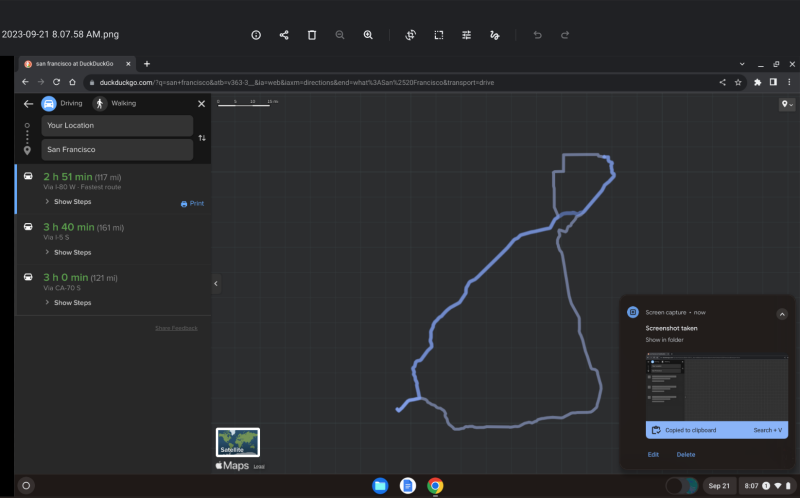Click the San Francisco destination field
The image size is (800, 498).
point(117,150)
